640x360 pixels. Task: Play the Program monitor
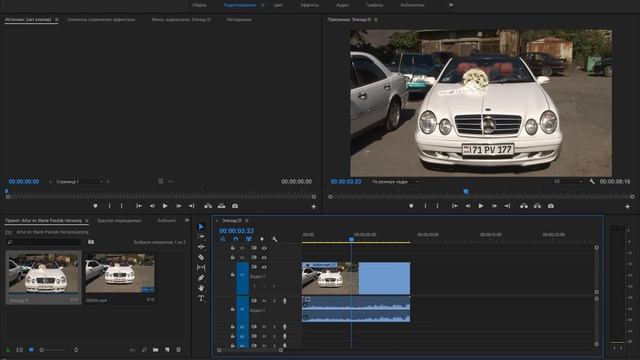481,206
